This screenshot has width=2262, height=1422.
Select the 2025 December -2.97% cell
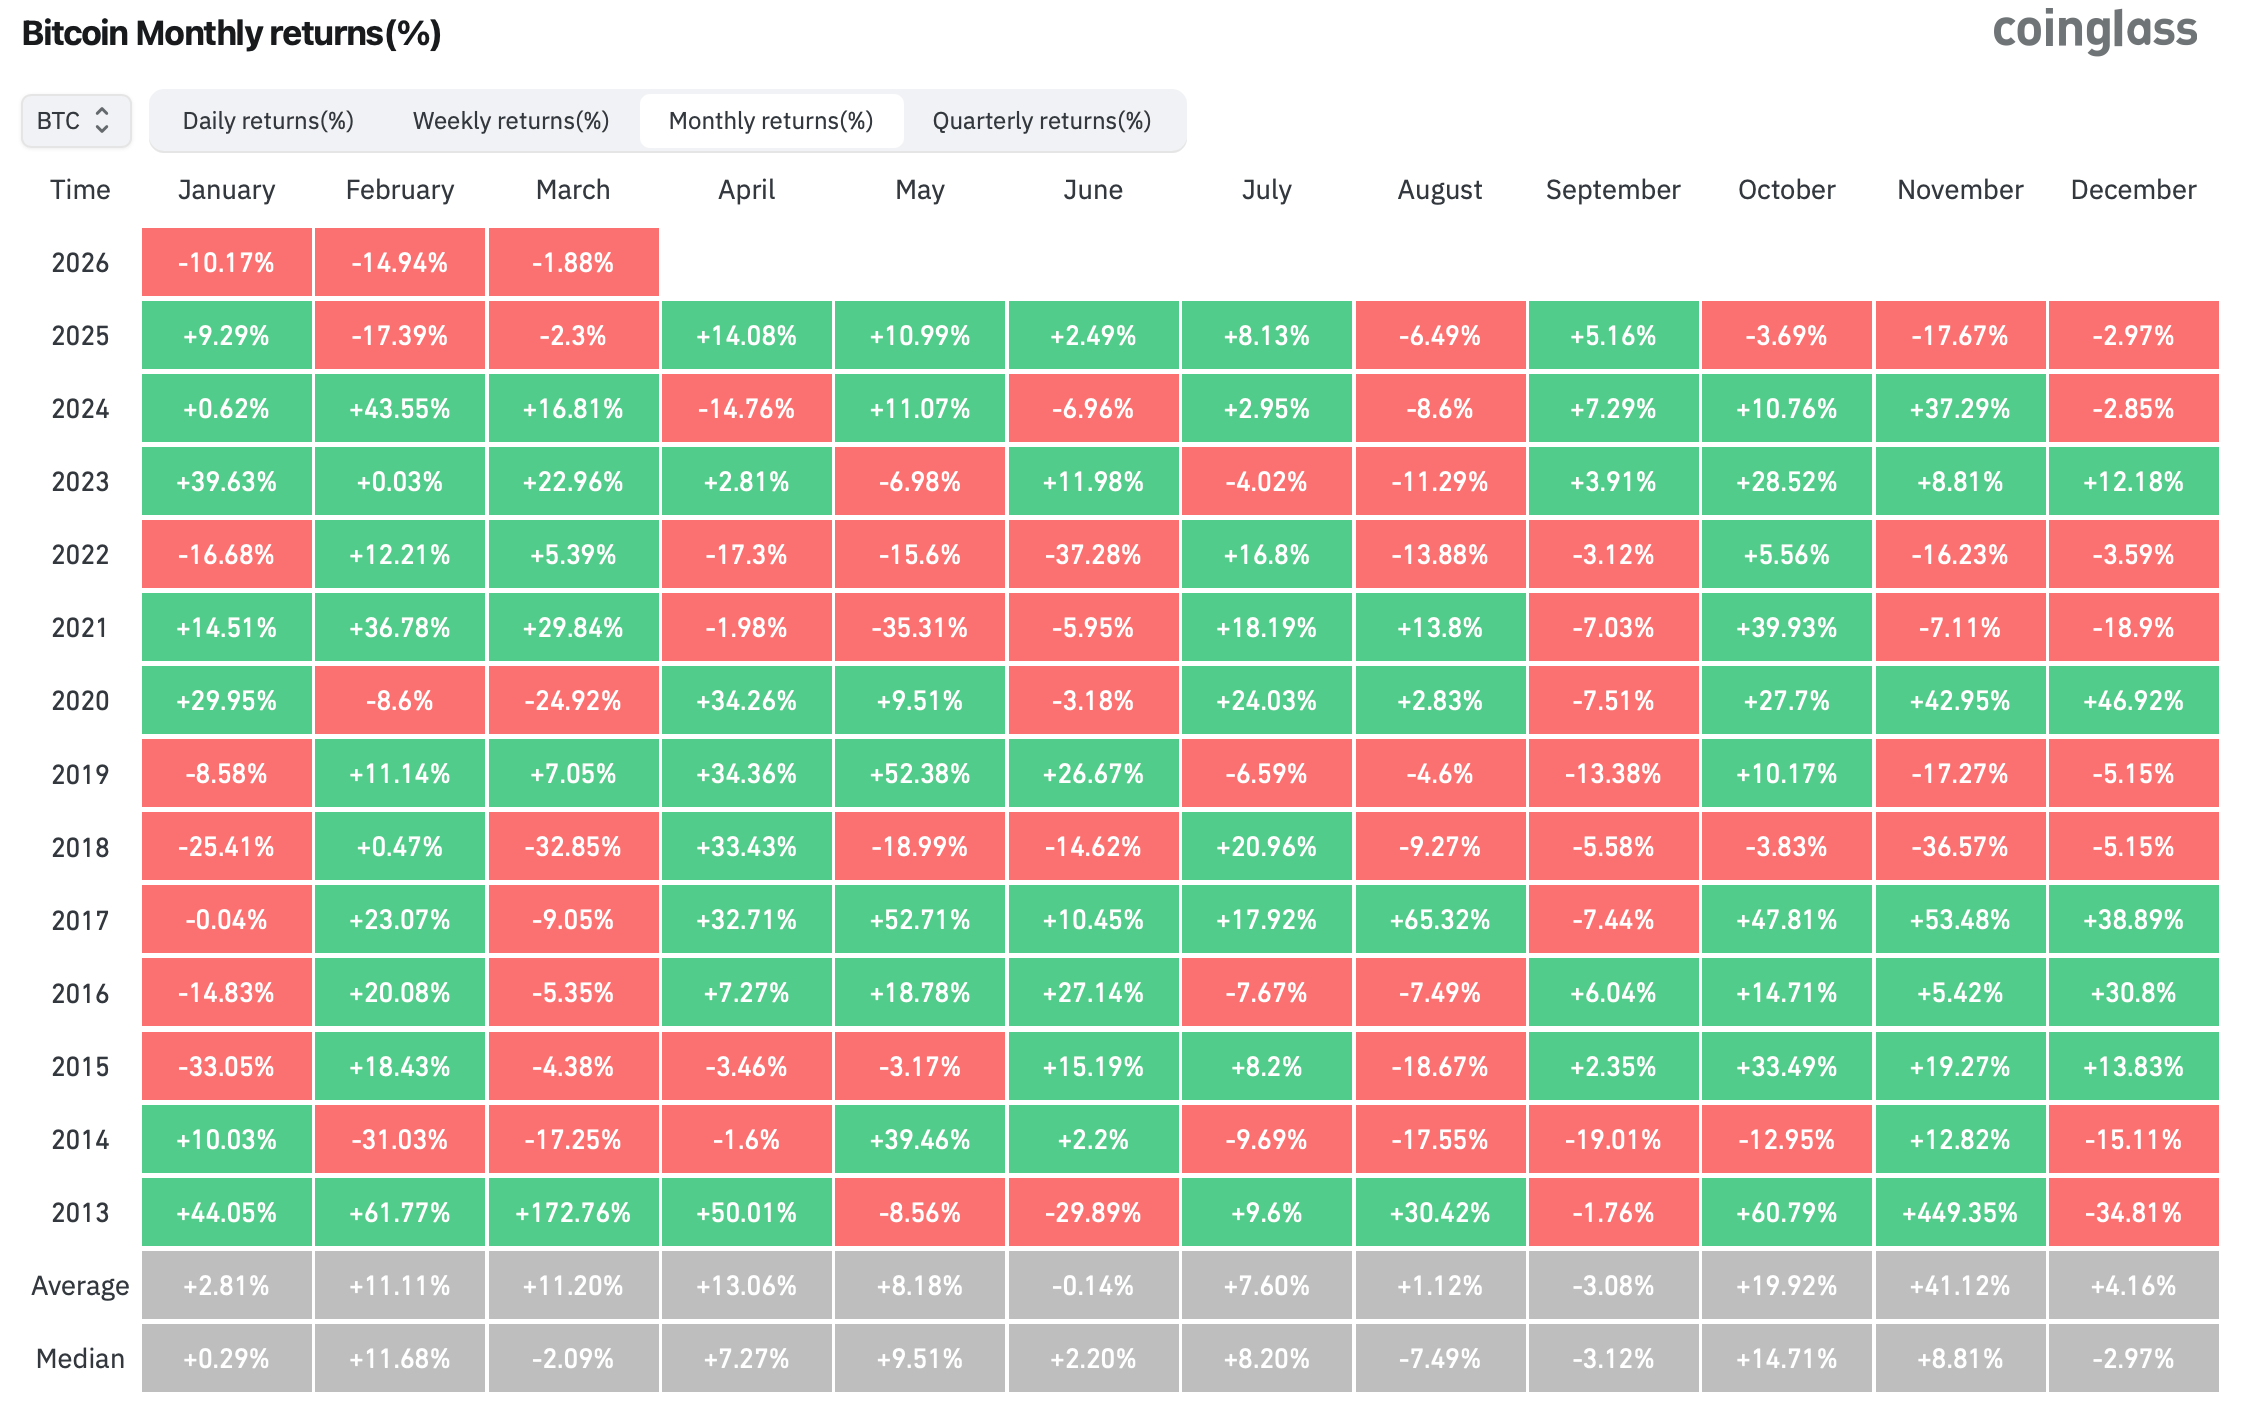click(x=2133, y=336)
